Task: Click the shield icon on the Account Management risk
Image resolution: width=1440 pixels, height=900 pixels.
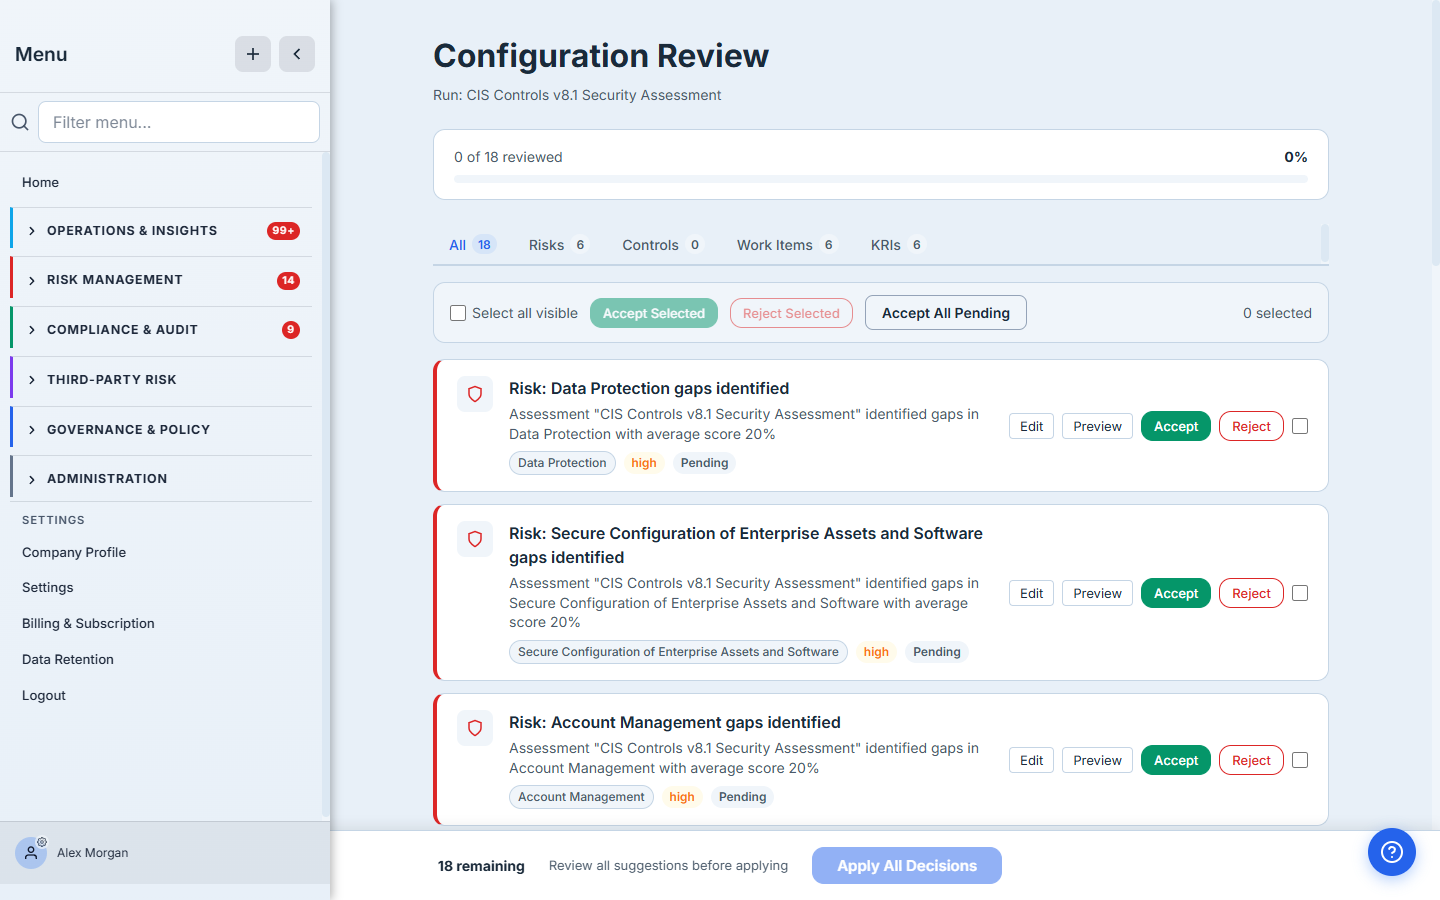Action: pos(475,728)
